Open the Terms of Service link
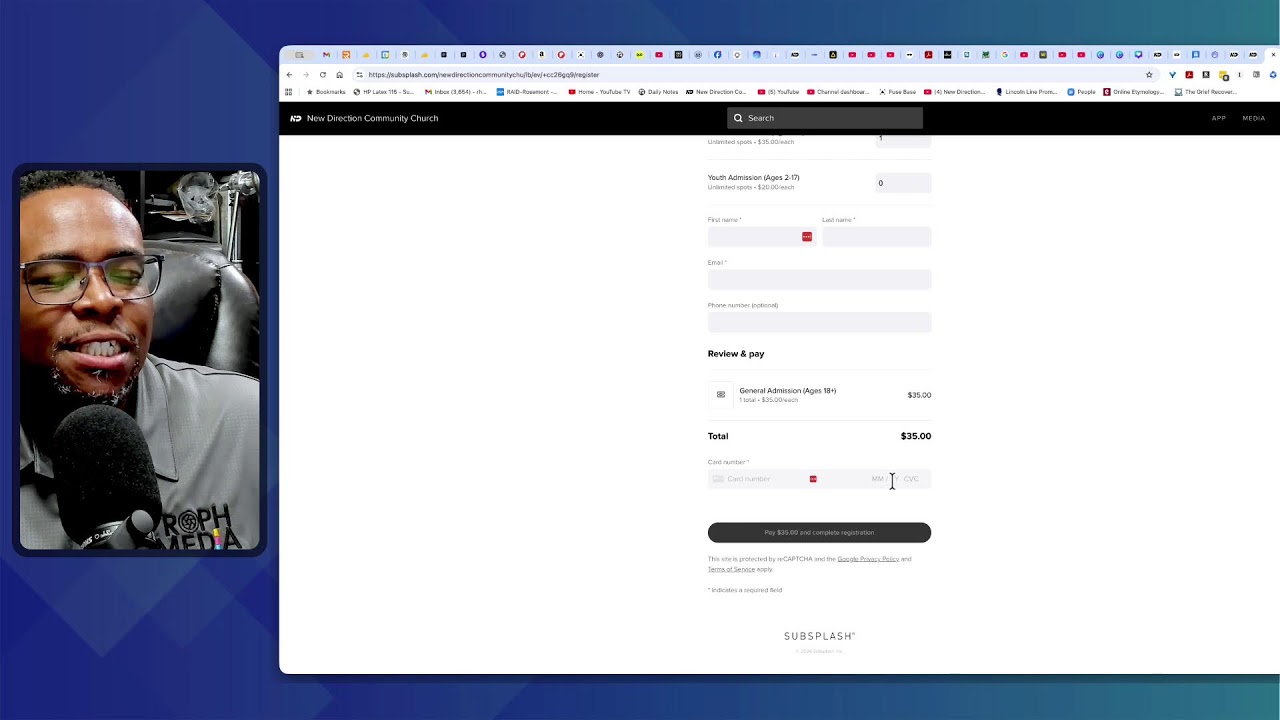This screenshot has height=720, width=1280. (731, 569)
